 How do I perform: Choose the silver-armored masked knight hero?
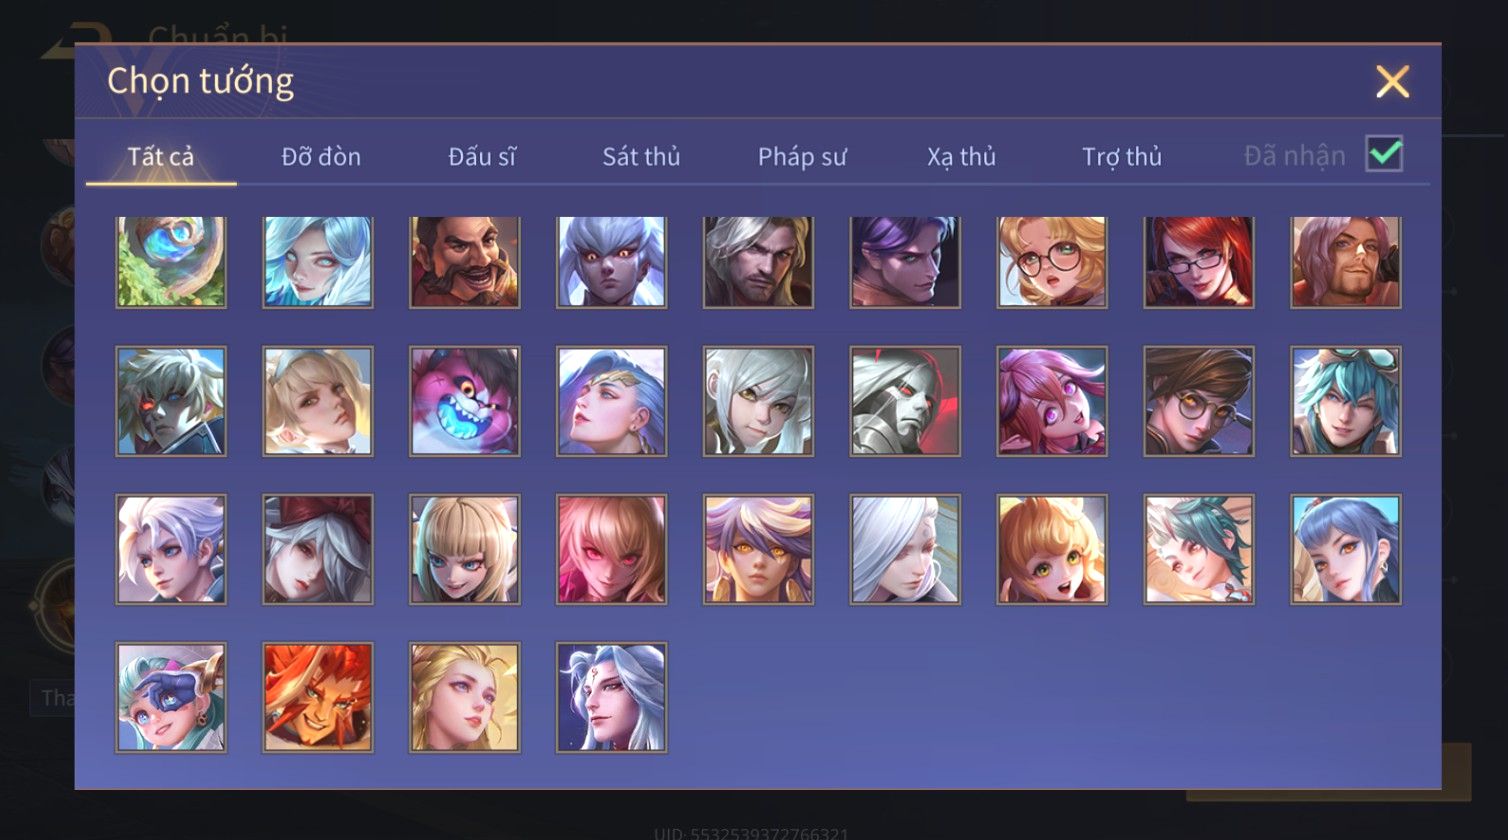pyautogui.click(x=905, y=401)
